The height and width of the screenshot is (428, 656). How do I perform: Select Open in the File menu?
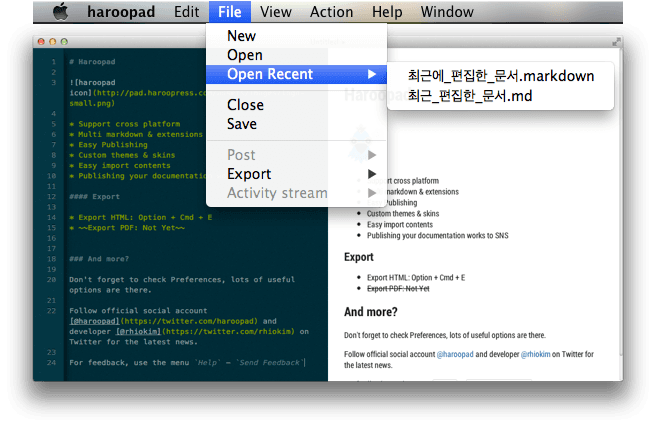(245, 55)
